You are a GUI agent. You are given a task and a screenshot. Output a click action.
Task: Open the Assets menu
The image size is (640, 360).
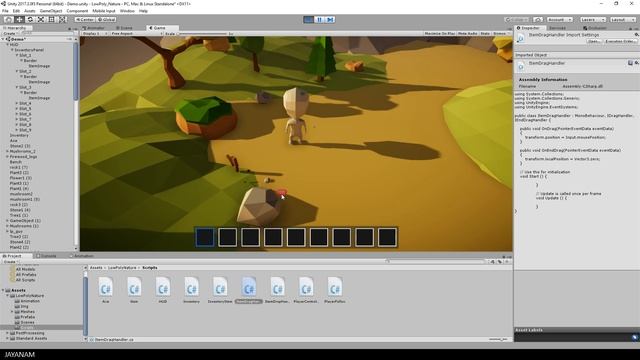pyautogui.click(x=30, y=11)
